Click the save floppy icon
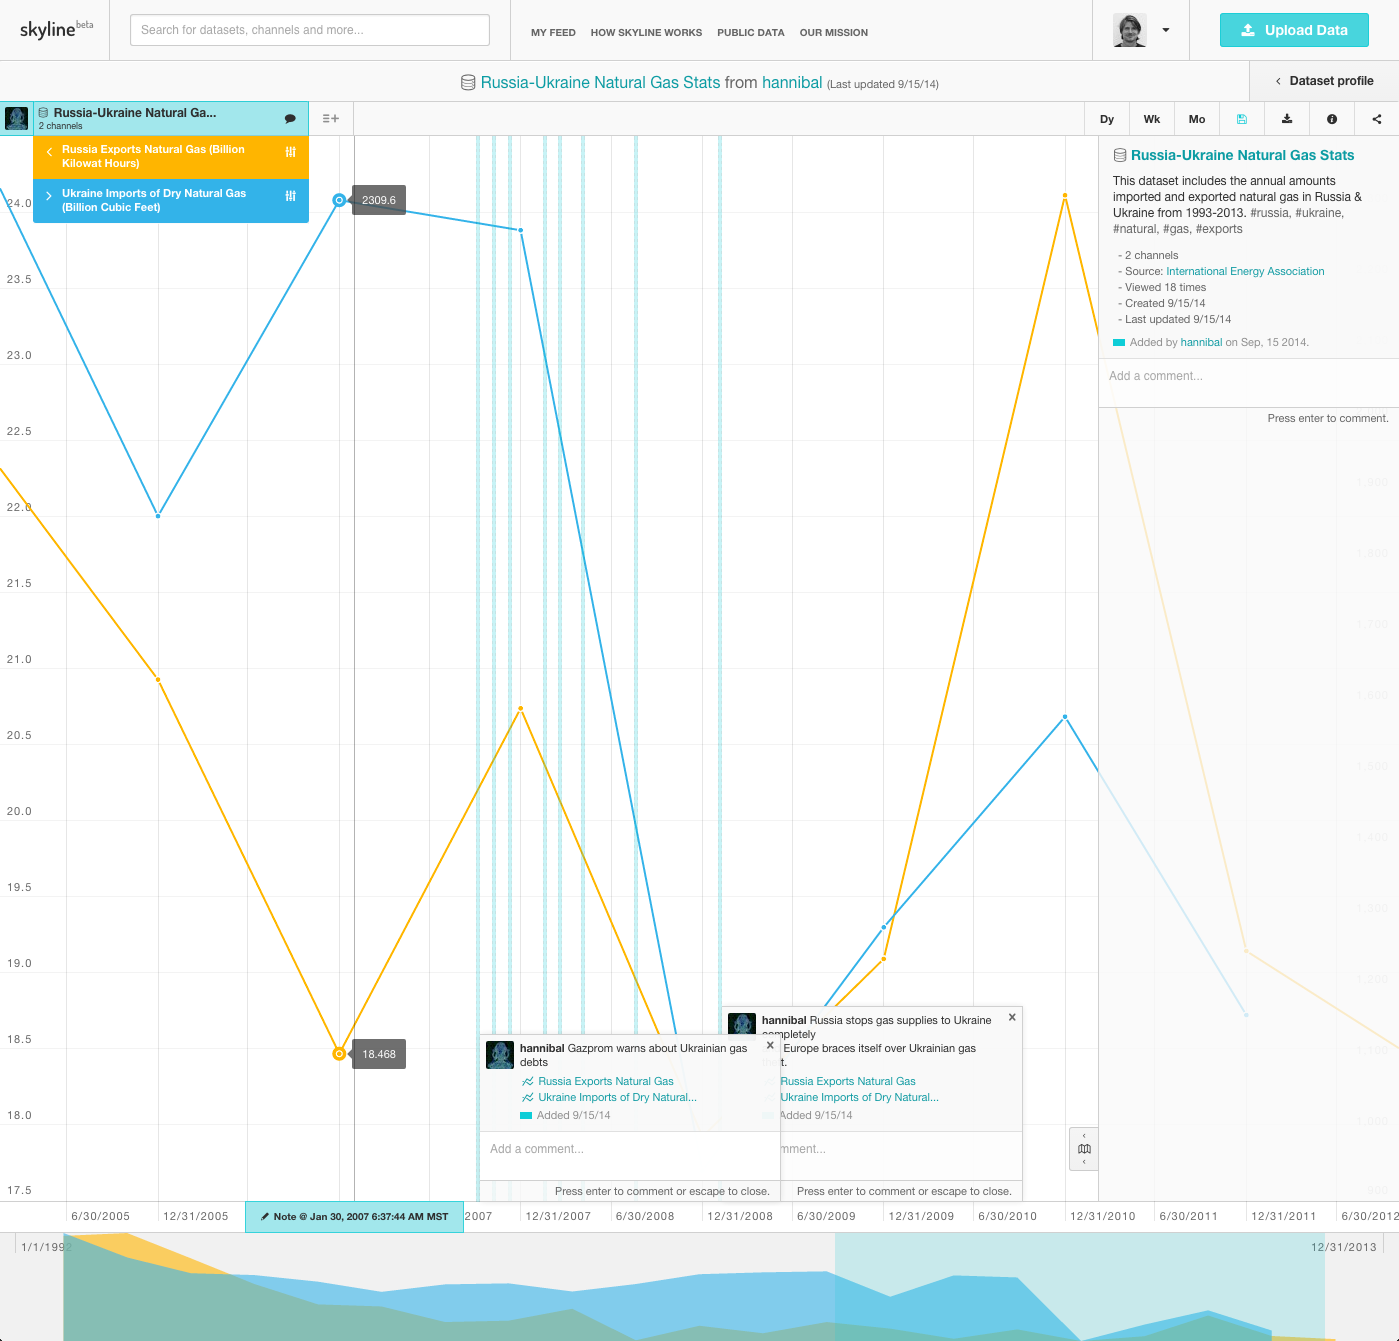Screen dimensions: 1399x1341 (x=1242, y=119)
